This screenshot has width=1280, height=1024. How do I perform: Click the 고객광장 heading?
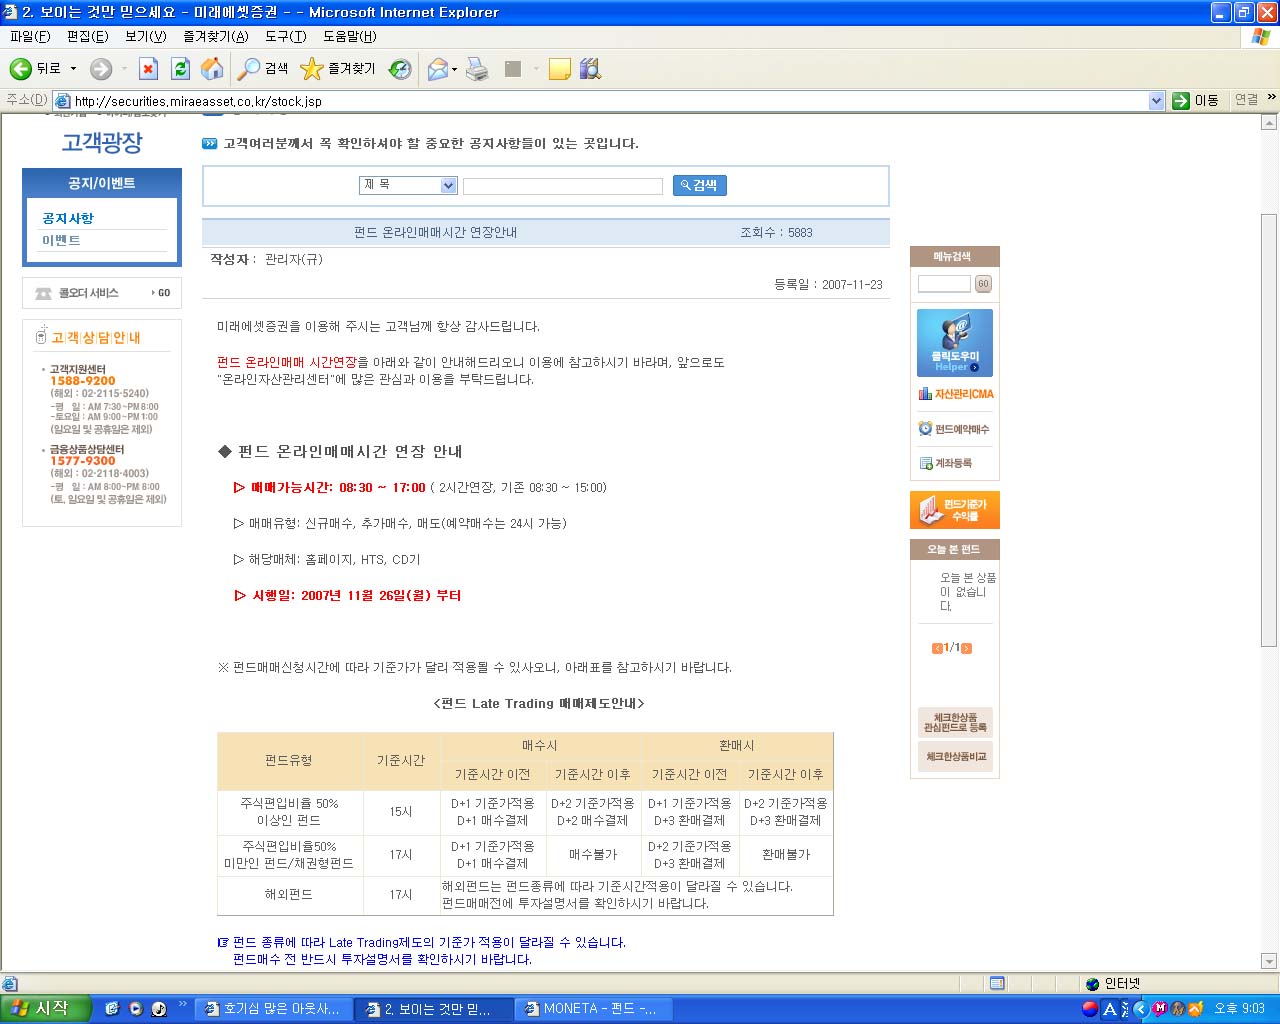(102, 143)
